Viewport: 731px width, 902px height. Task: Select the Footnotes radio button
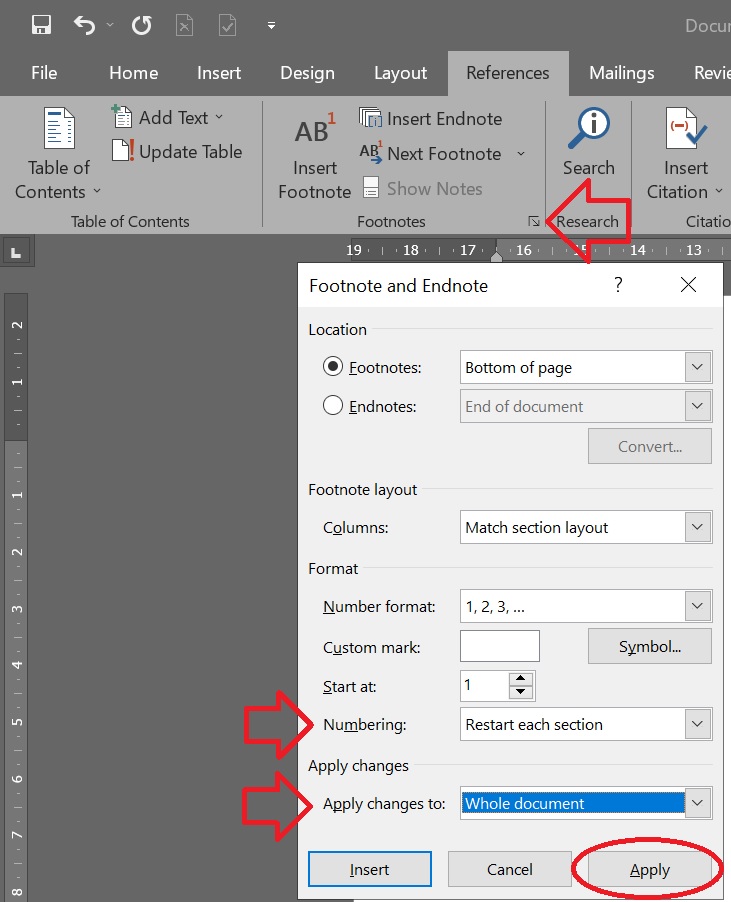pyautogui.click(x=332, y=366)
